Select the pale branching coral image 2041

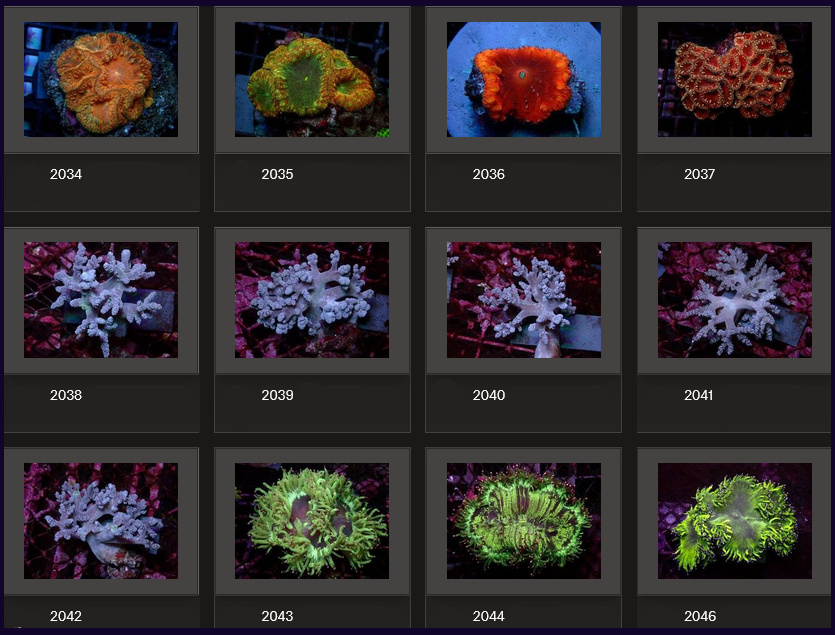click(734, 300)
